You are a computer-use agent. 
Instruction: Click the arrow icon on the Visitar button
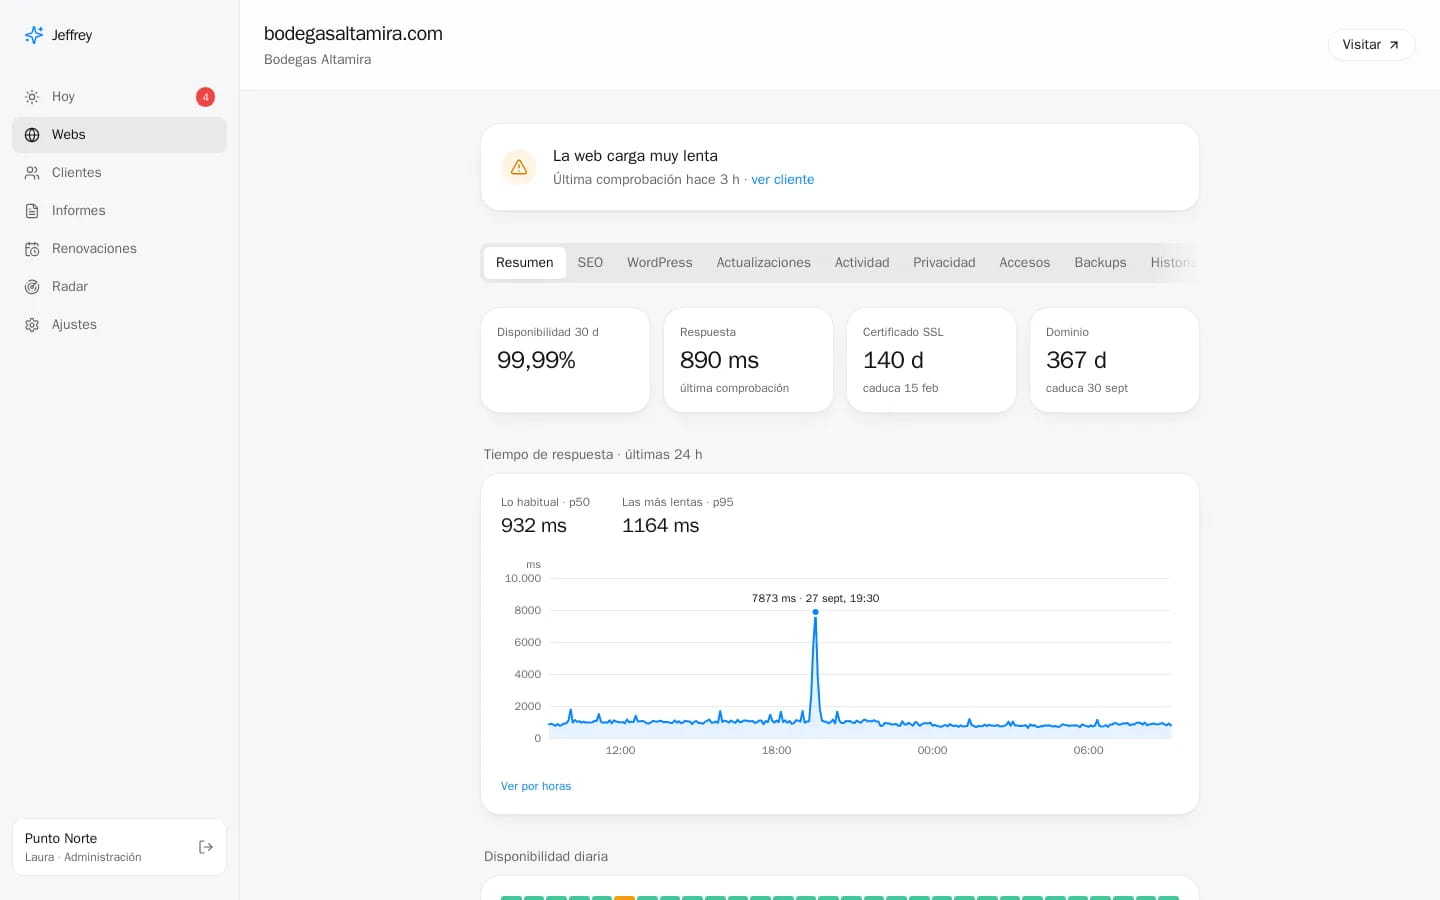point(1394,45)
